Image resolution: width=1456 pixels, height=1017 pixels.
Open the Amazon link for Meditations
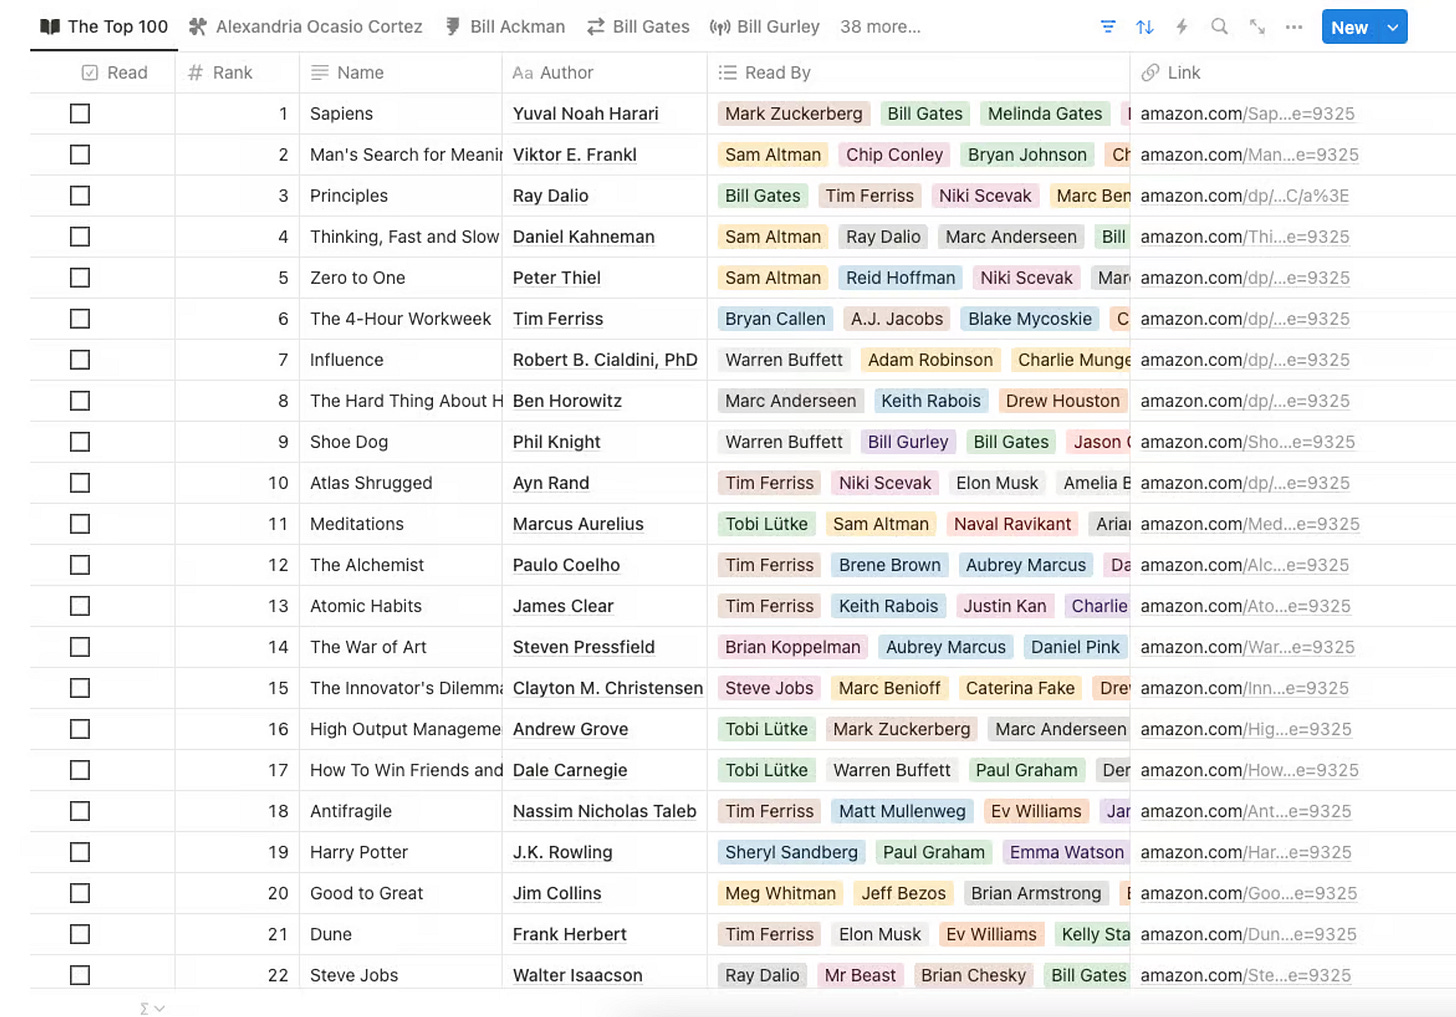point(1250,524)
